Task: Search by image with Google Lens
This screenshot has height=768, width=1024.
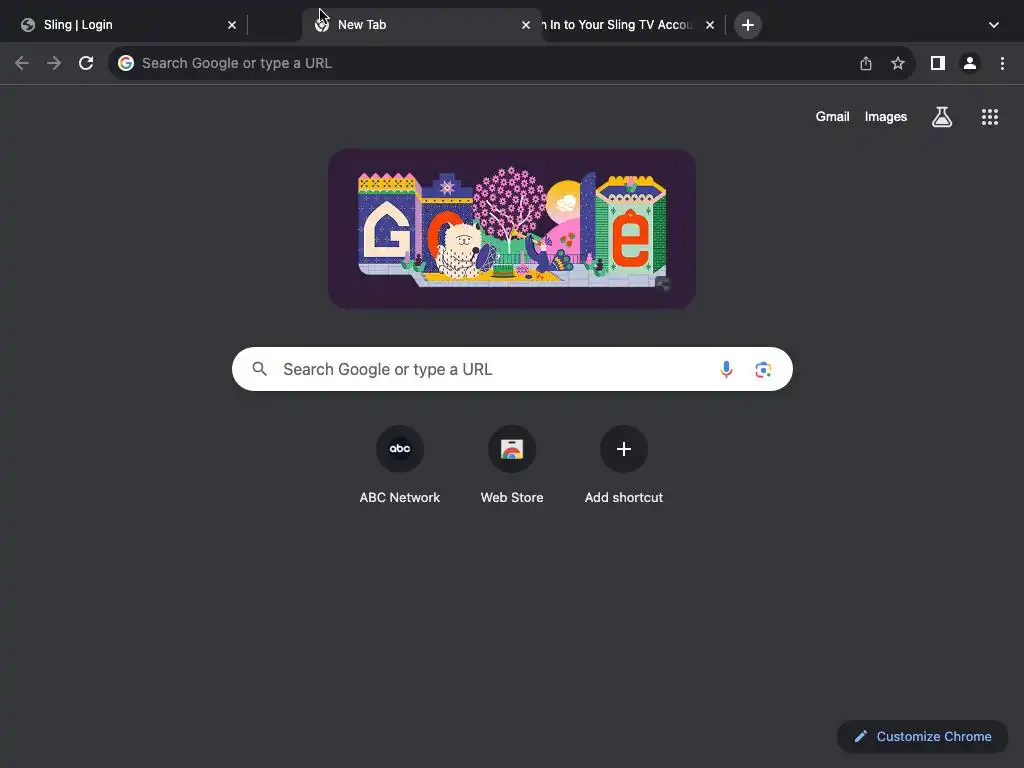Action: click(763, 370)
